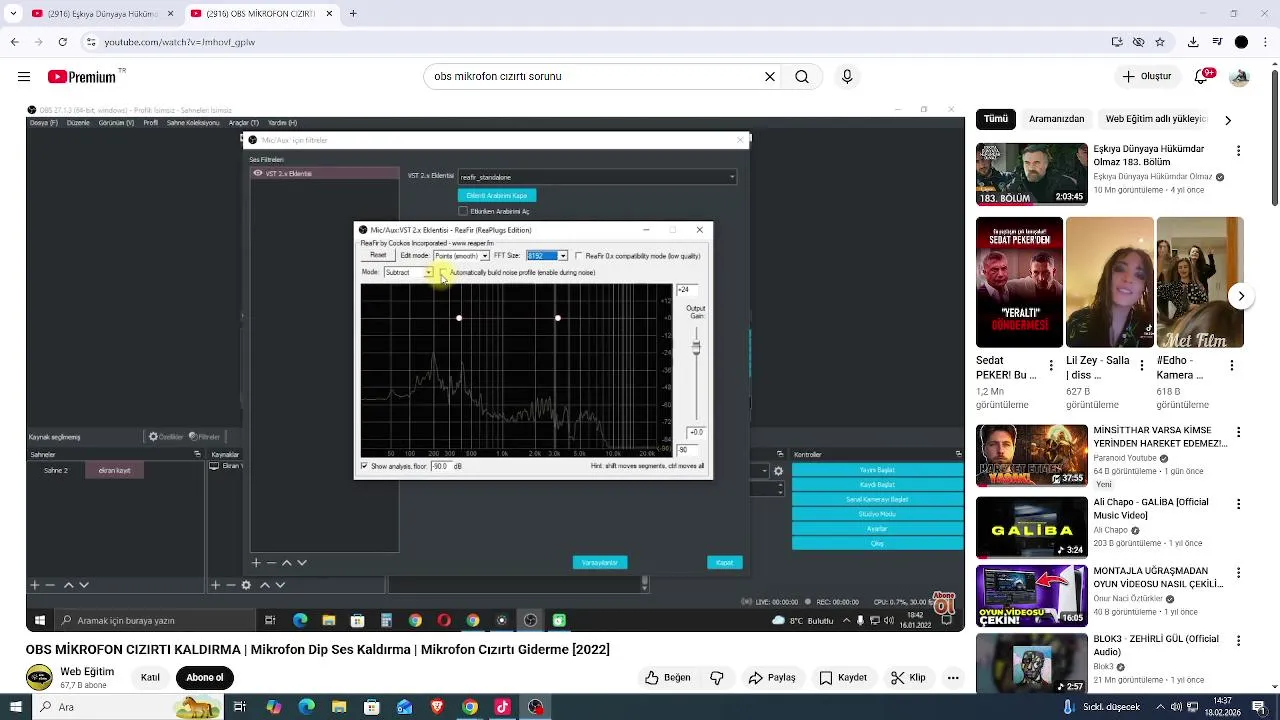The width and height of the screenshot is (1280, 720).
Task: Click right EQ point on ReaFir graph
Action: [558, 318]
